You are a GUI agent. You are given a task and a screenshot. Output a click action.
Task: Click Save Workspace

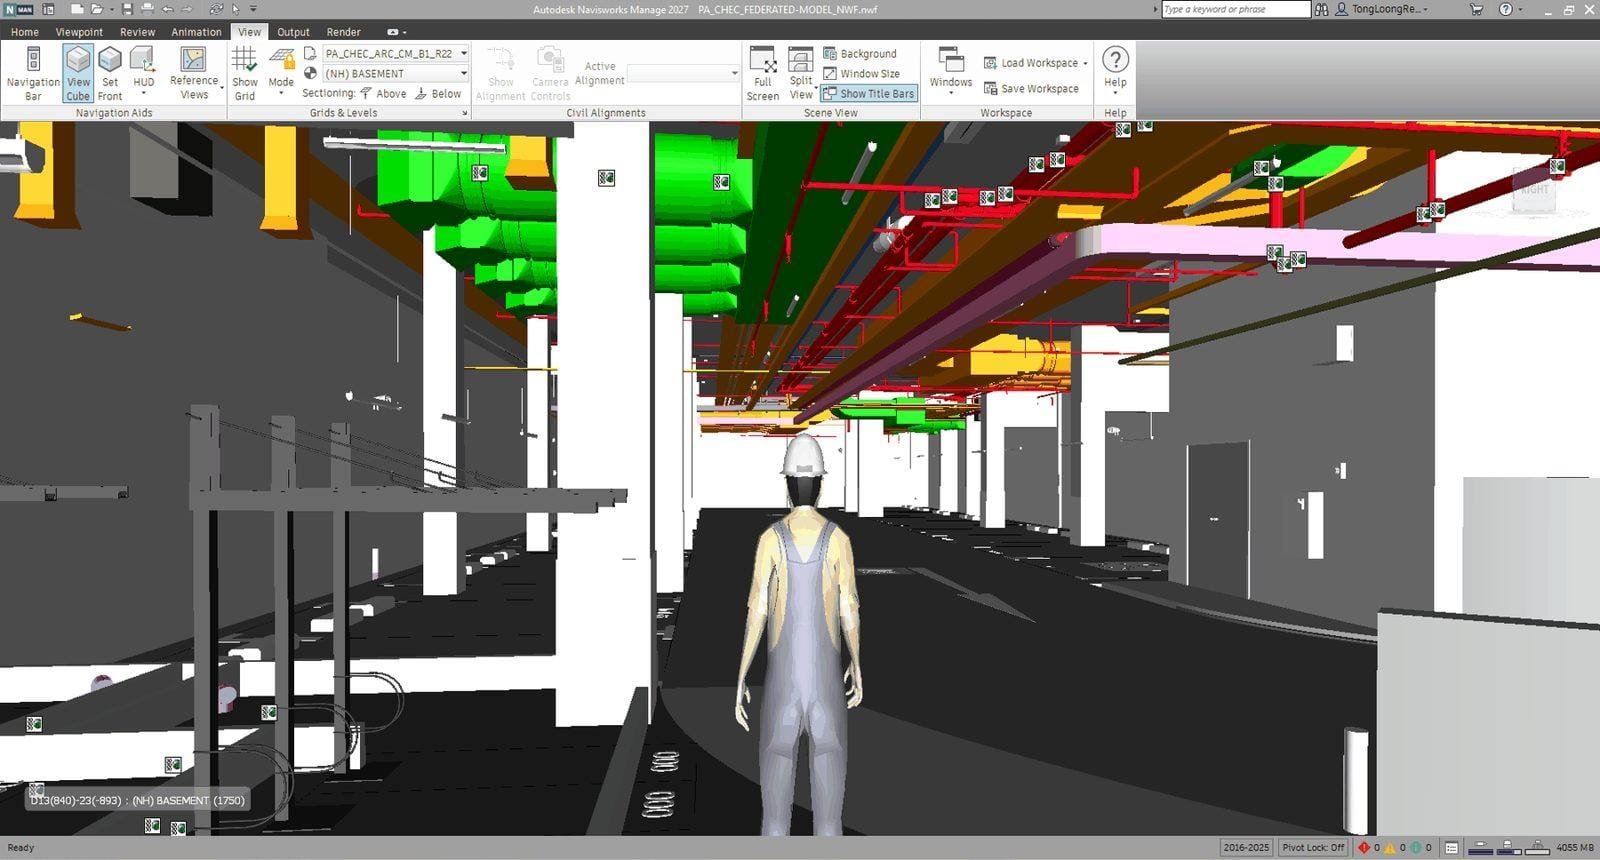pos(1031,88)
